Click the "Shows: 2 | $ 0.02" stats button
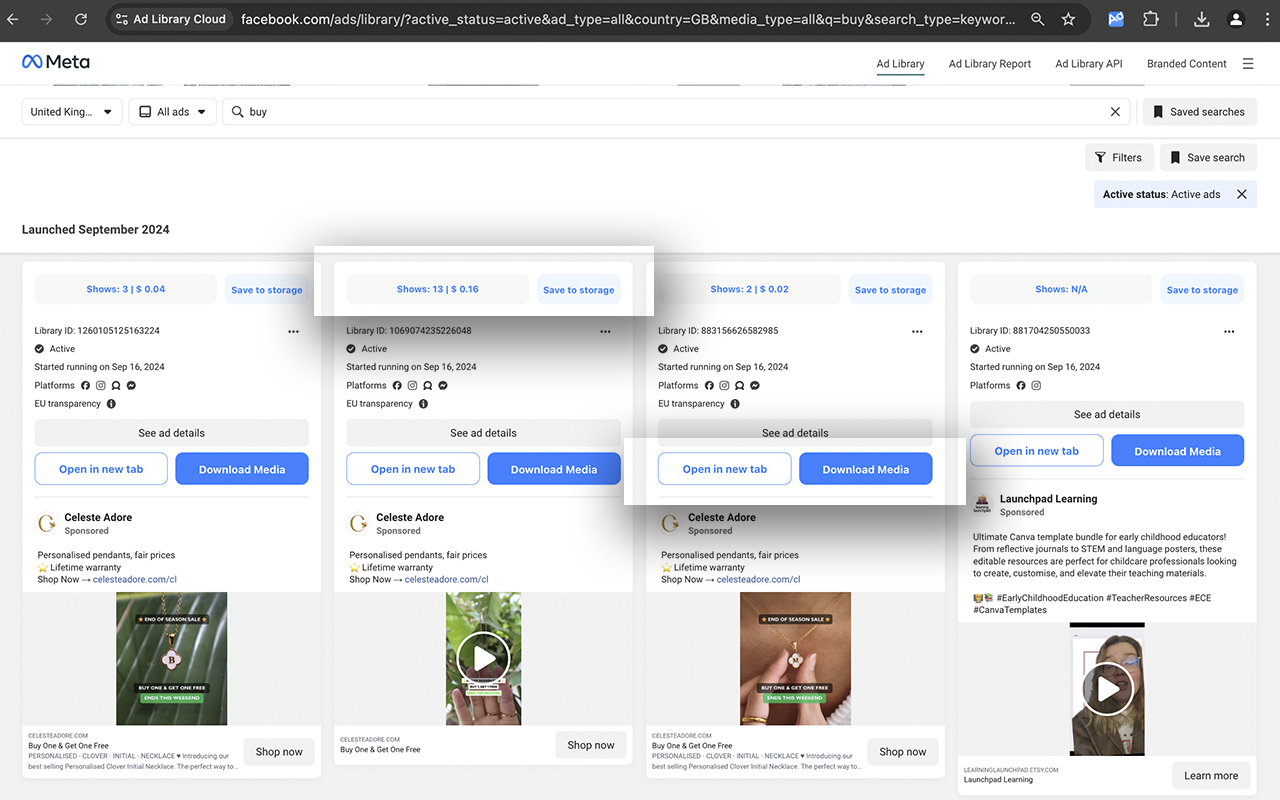This screenshot has height=800, width=1280. (x=750, y=289)
